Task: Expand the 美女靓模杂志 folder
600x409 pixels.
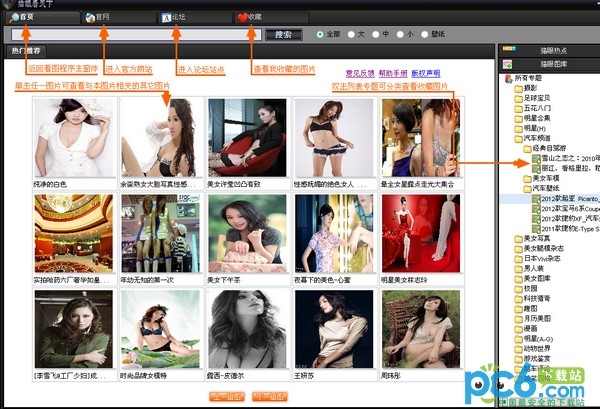Action: pyautogui.click(x=518, y=249)
